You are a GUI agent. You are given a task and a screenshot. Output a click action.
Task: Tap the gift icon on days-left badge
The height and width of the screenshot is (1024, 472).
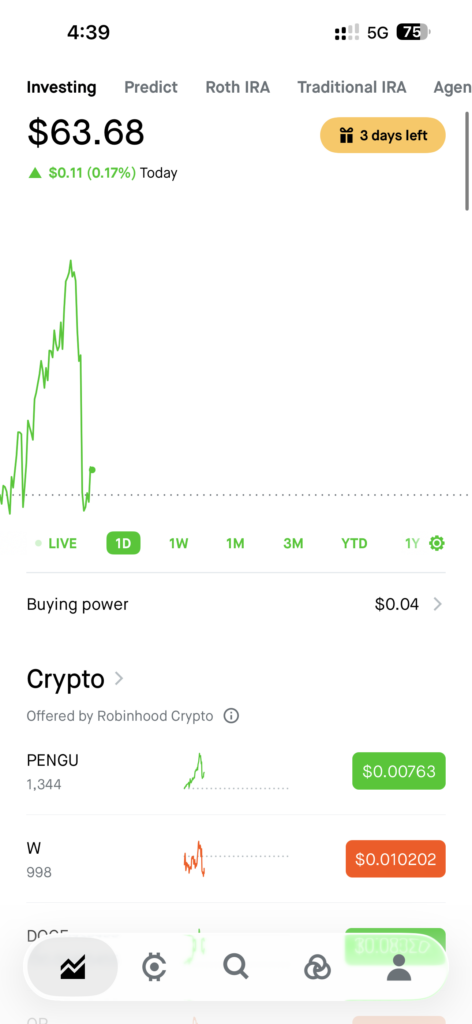pyautogui.click(x=346, y=136)
